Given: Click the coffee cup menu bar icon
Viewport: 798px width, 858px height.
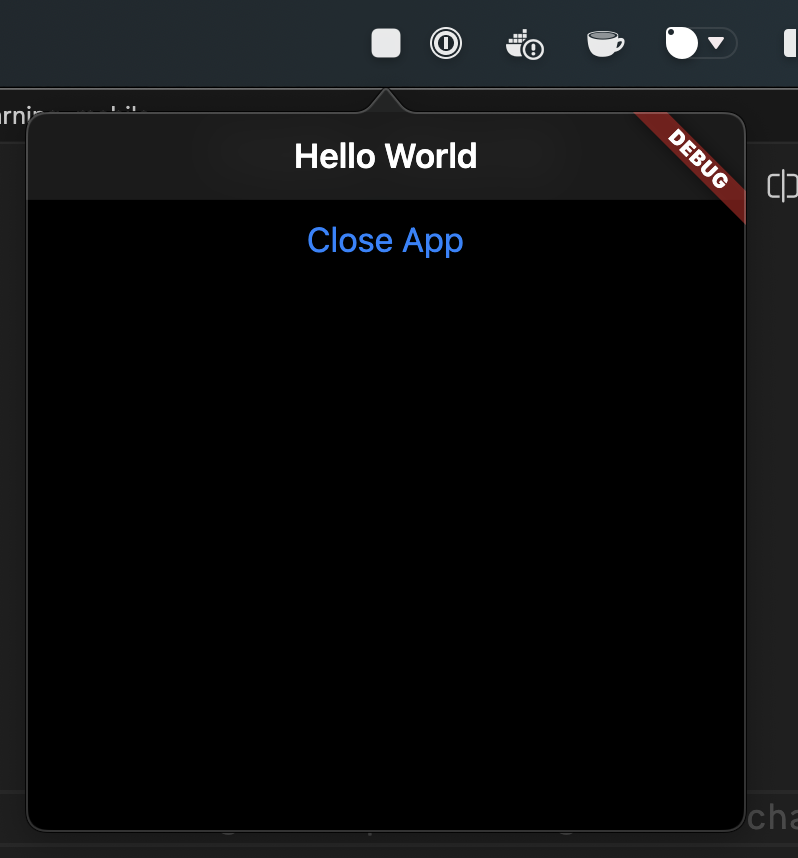Looking at the screenshot, I should pos(605,43).
